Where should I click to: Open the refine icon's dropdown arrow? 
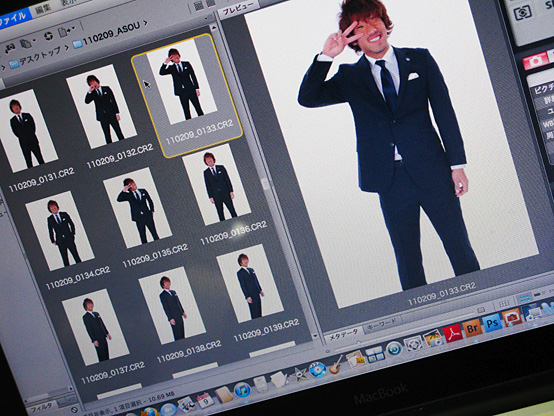pyautogui.click(x=34, y=40)
